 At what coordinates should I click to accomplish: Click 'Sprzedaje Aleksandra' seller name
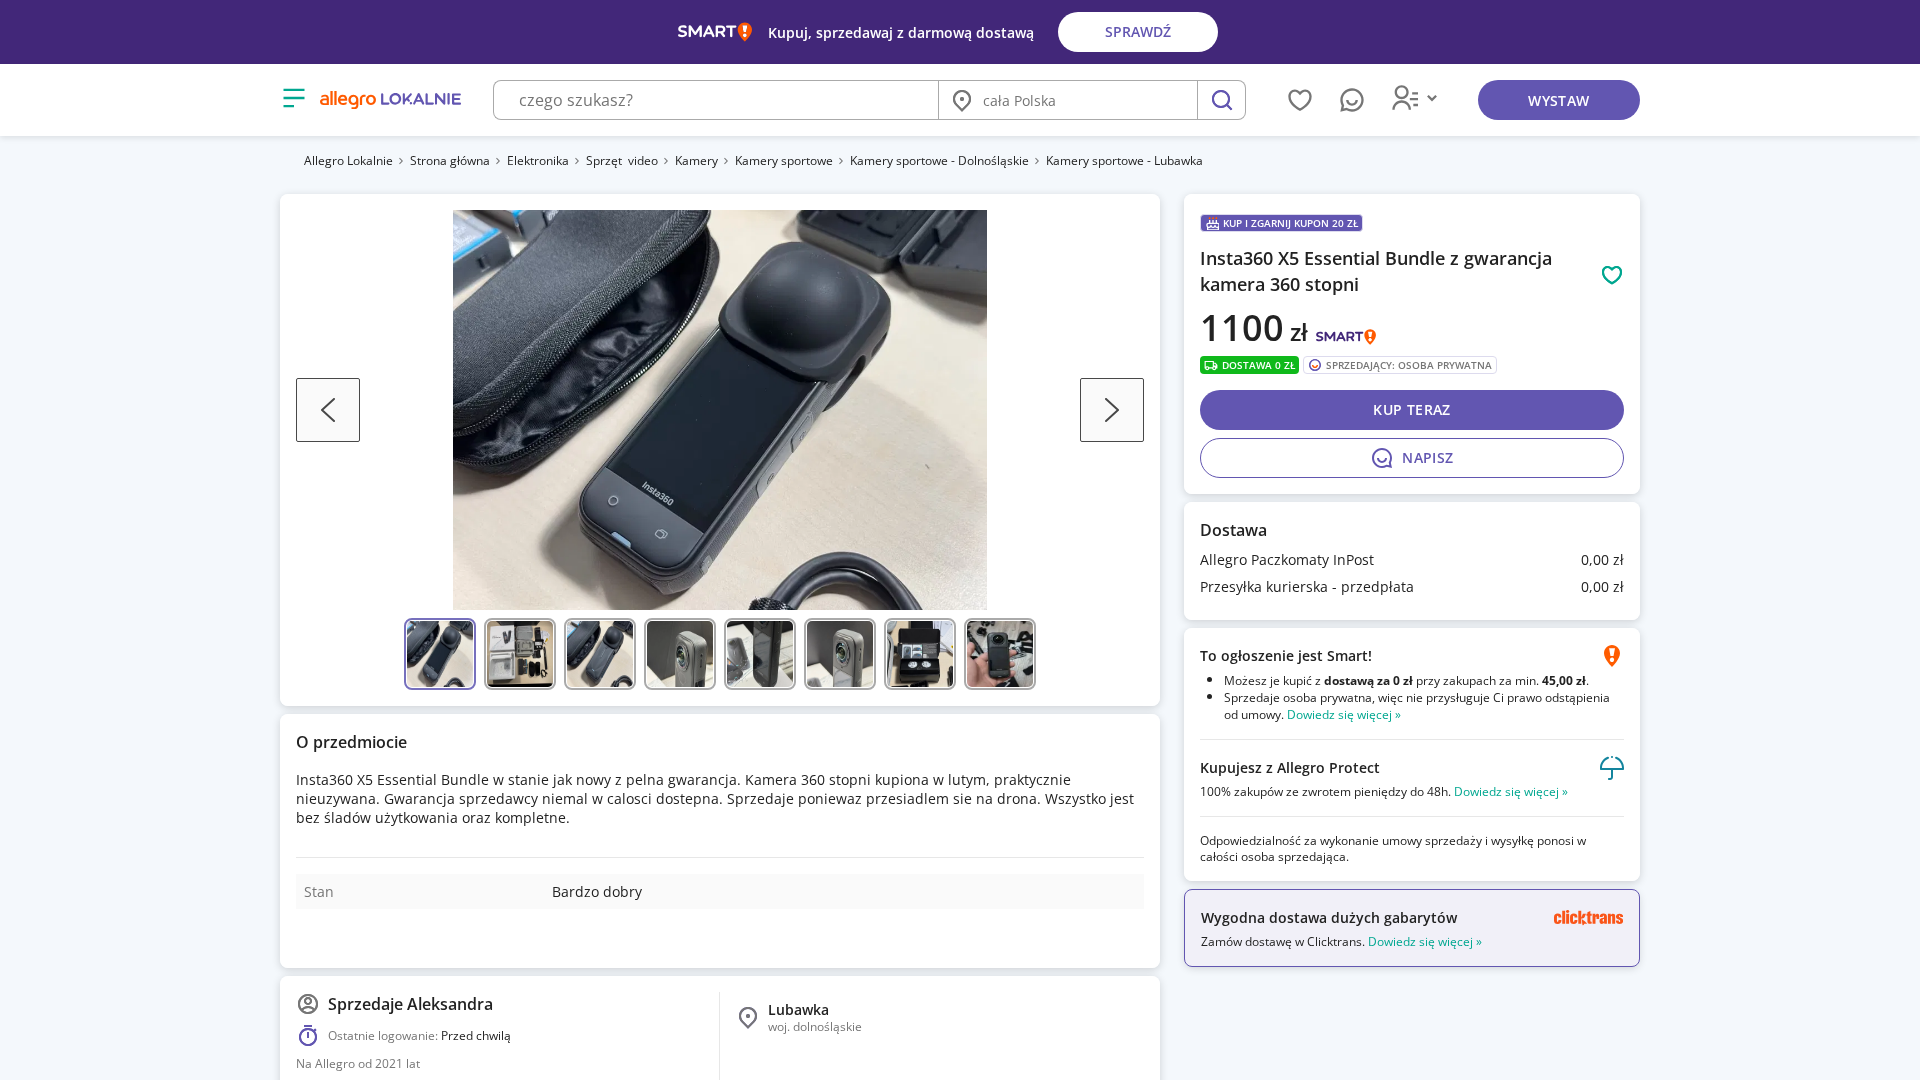(x=410, y=1004)
